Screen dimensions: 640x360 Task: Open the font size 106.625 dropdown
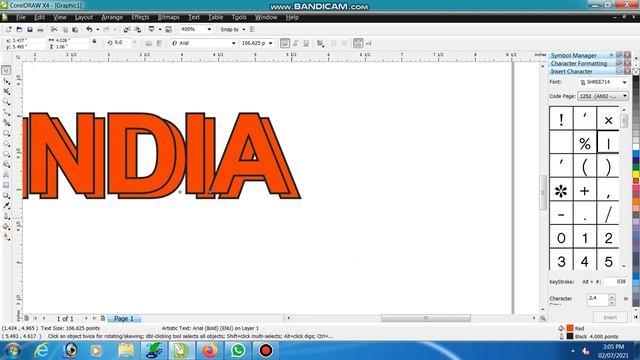[x=271, y=43]
